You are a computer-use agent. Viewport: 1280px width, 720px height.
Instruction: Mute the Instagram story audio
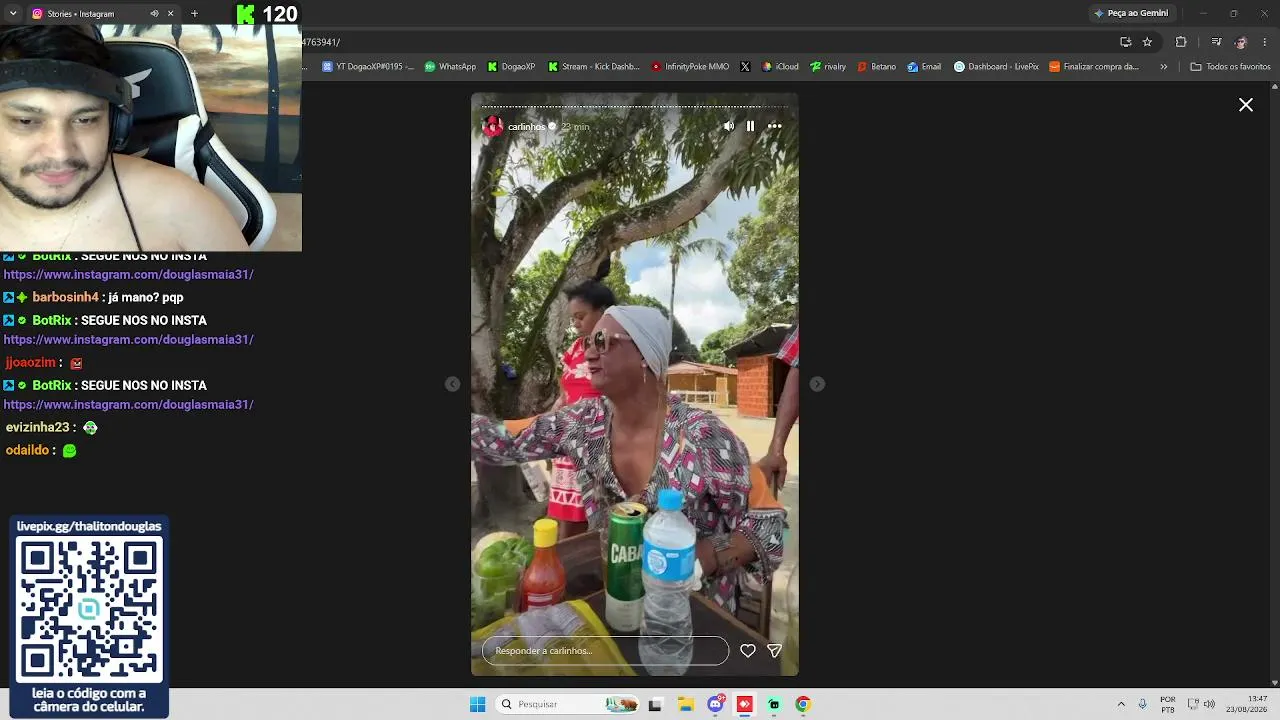click(728, 126)
